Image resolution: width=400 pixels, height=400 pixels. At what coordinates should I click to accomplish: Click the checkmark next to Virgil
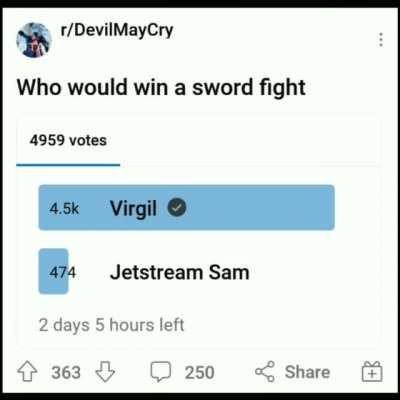[177, 208]
